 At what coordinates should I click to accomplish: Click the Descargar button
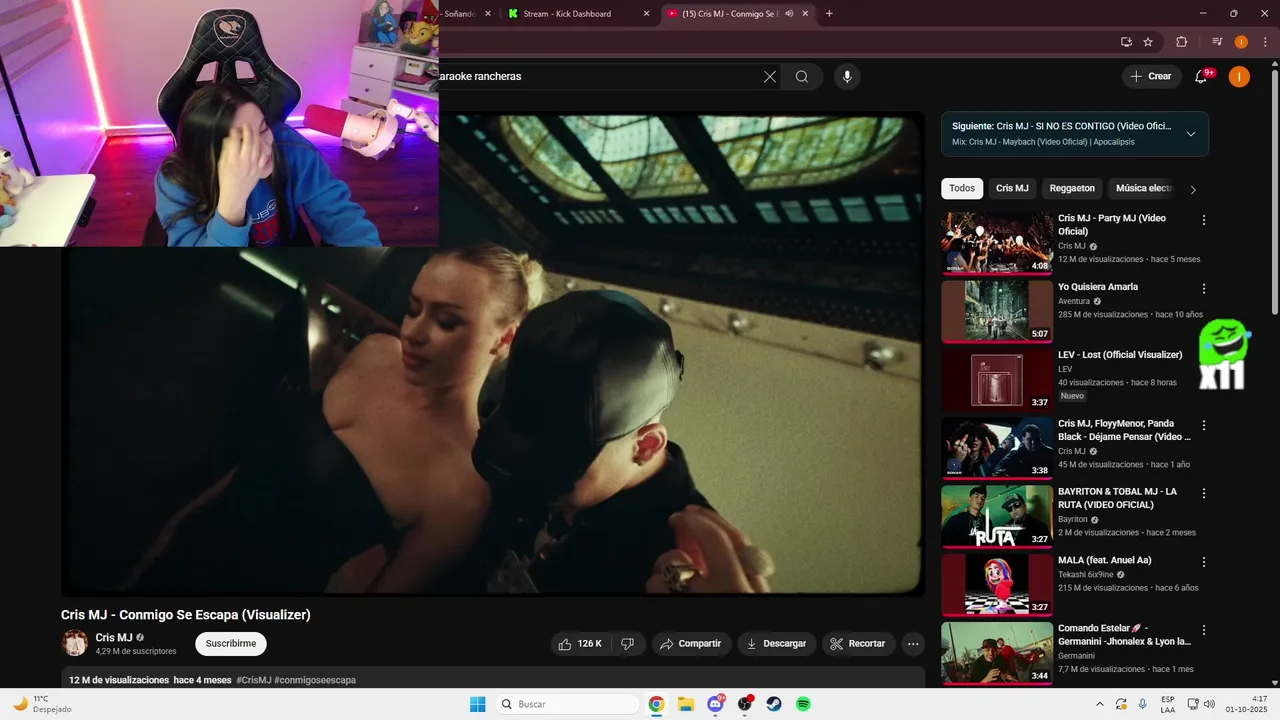click(777, 644)
